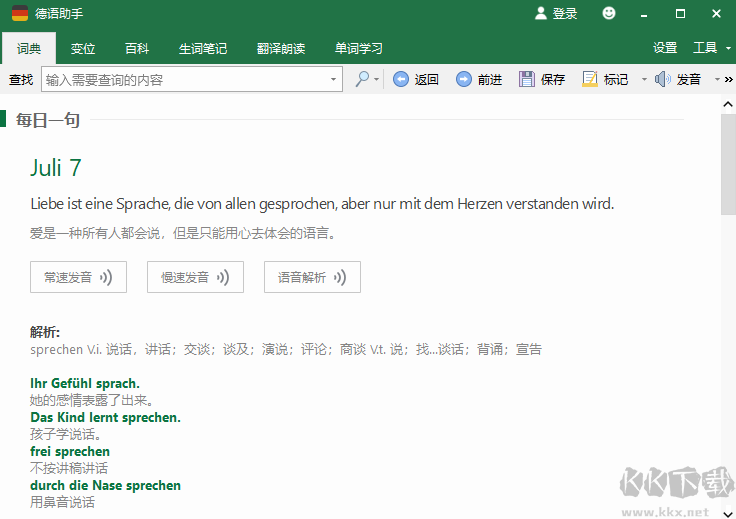Click the 返回 back arrow icon
The height and width of the screenshot is (519, 736).
point(401,79)
